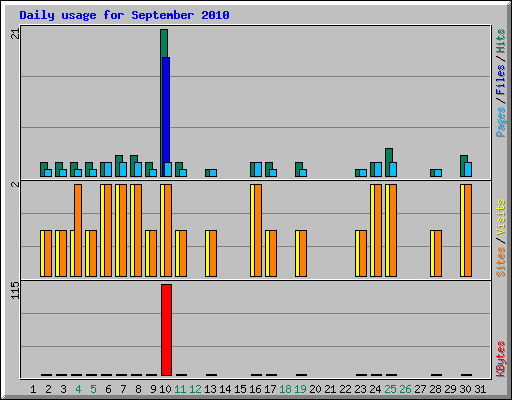Click green weekend day label "5"
Viewport: 512px width, 400px height.
coord(93,389)
